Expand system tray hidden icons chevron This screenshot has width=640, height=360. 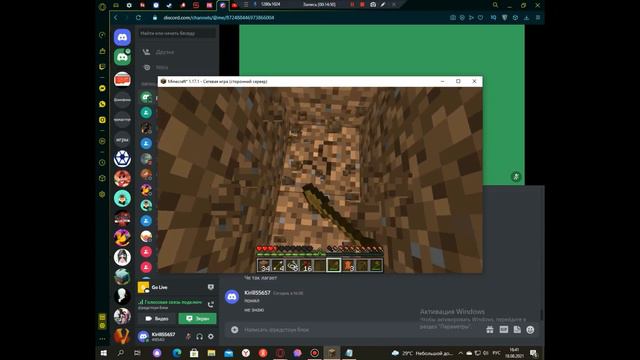460,353
